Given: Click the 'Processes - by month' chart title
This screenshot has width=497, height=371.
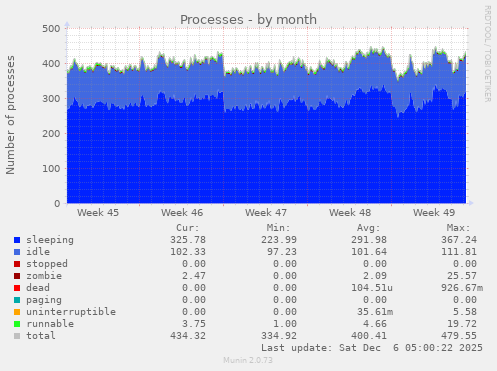Looking at the screenshot, I should click(x=248, y=20).
